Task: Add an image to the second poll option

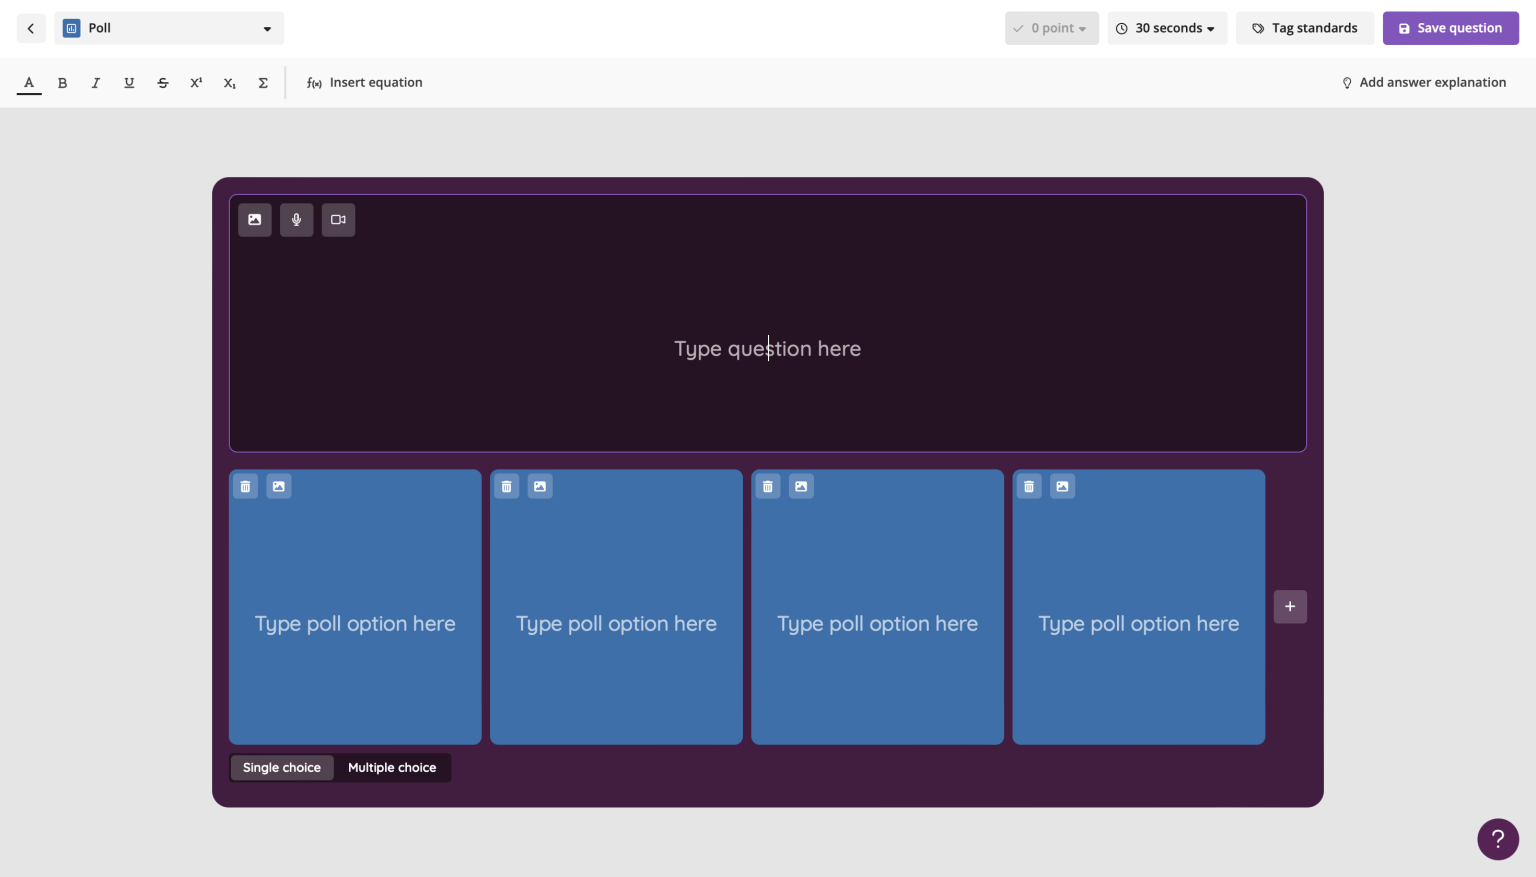Action: [540, 486]
